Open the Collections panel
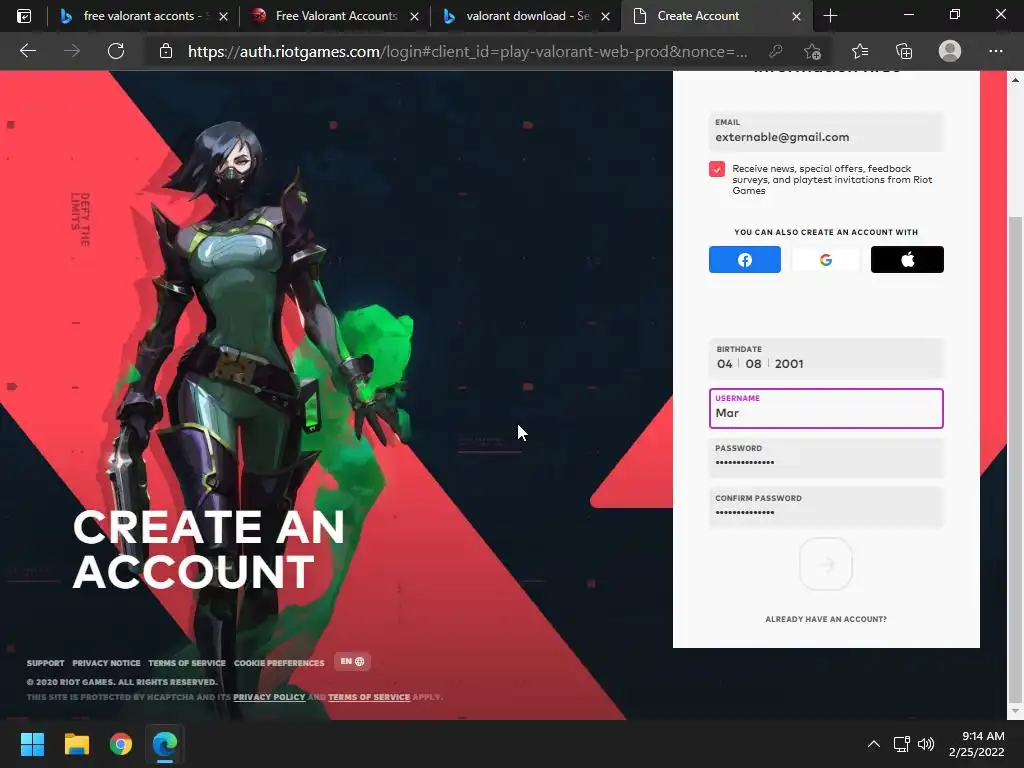Image resolution: width=1024 pixels, height=768 pixels. pyautogui.click(x=904, y=51)
